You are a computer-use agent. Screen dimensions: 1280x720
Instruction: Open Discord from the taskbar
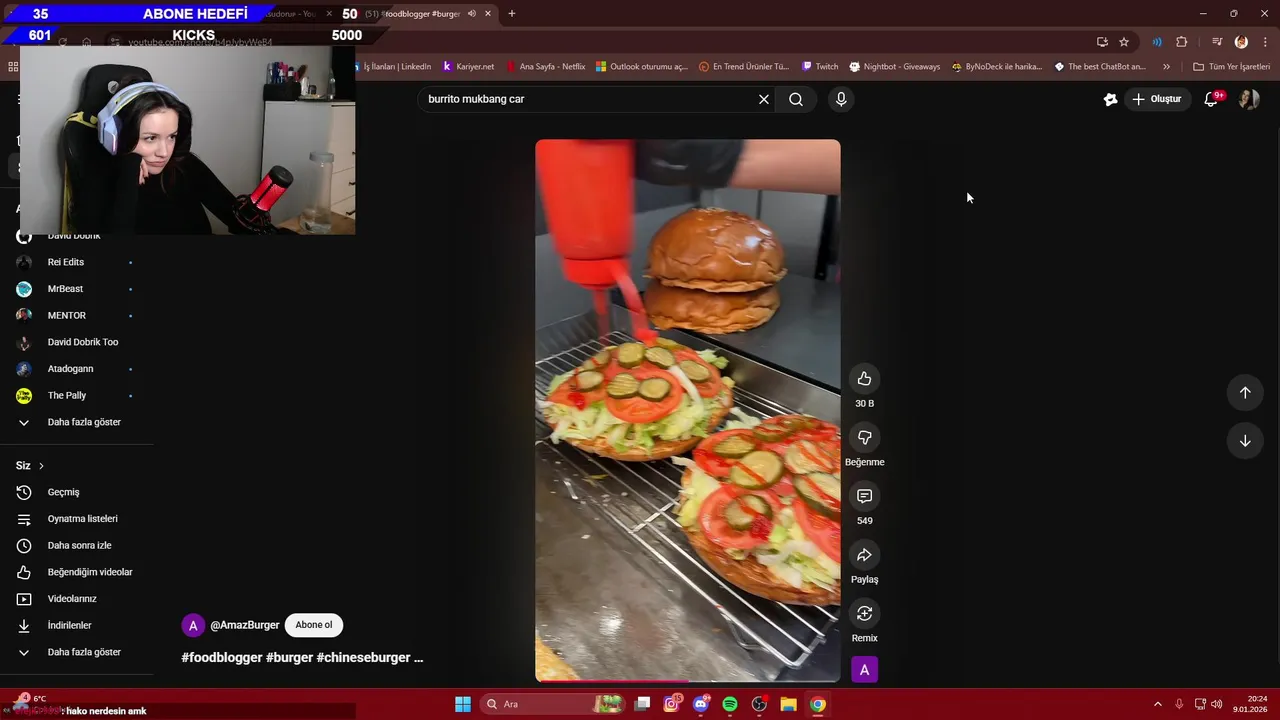(701, 704)
